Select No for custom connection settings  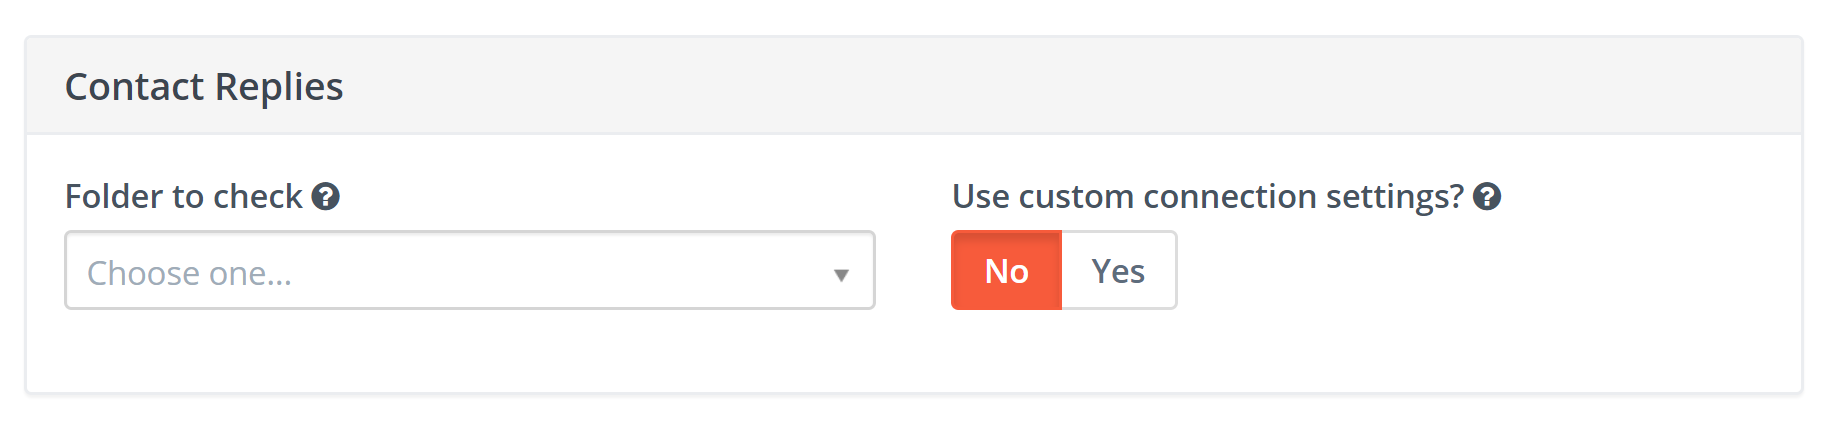(1006, 271)
